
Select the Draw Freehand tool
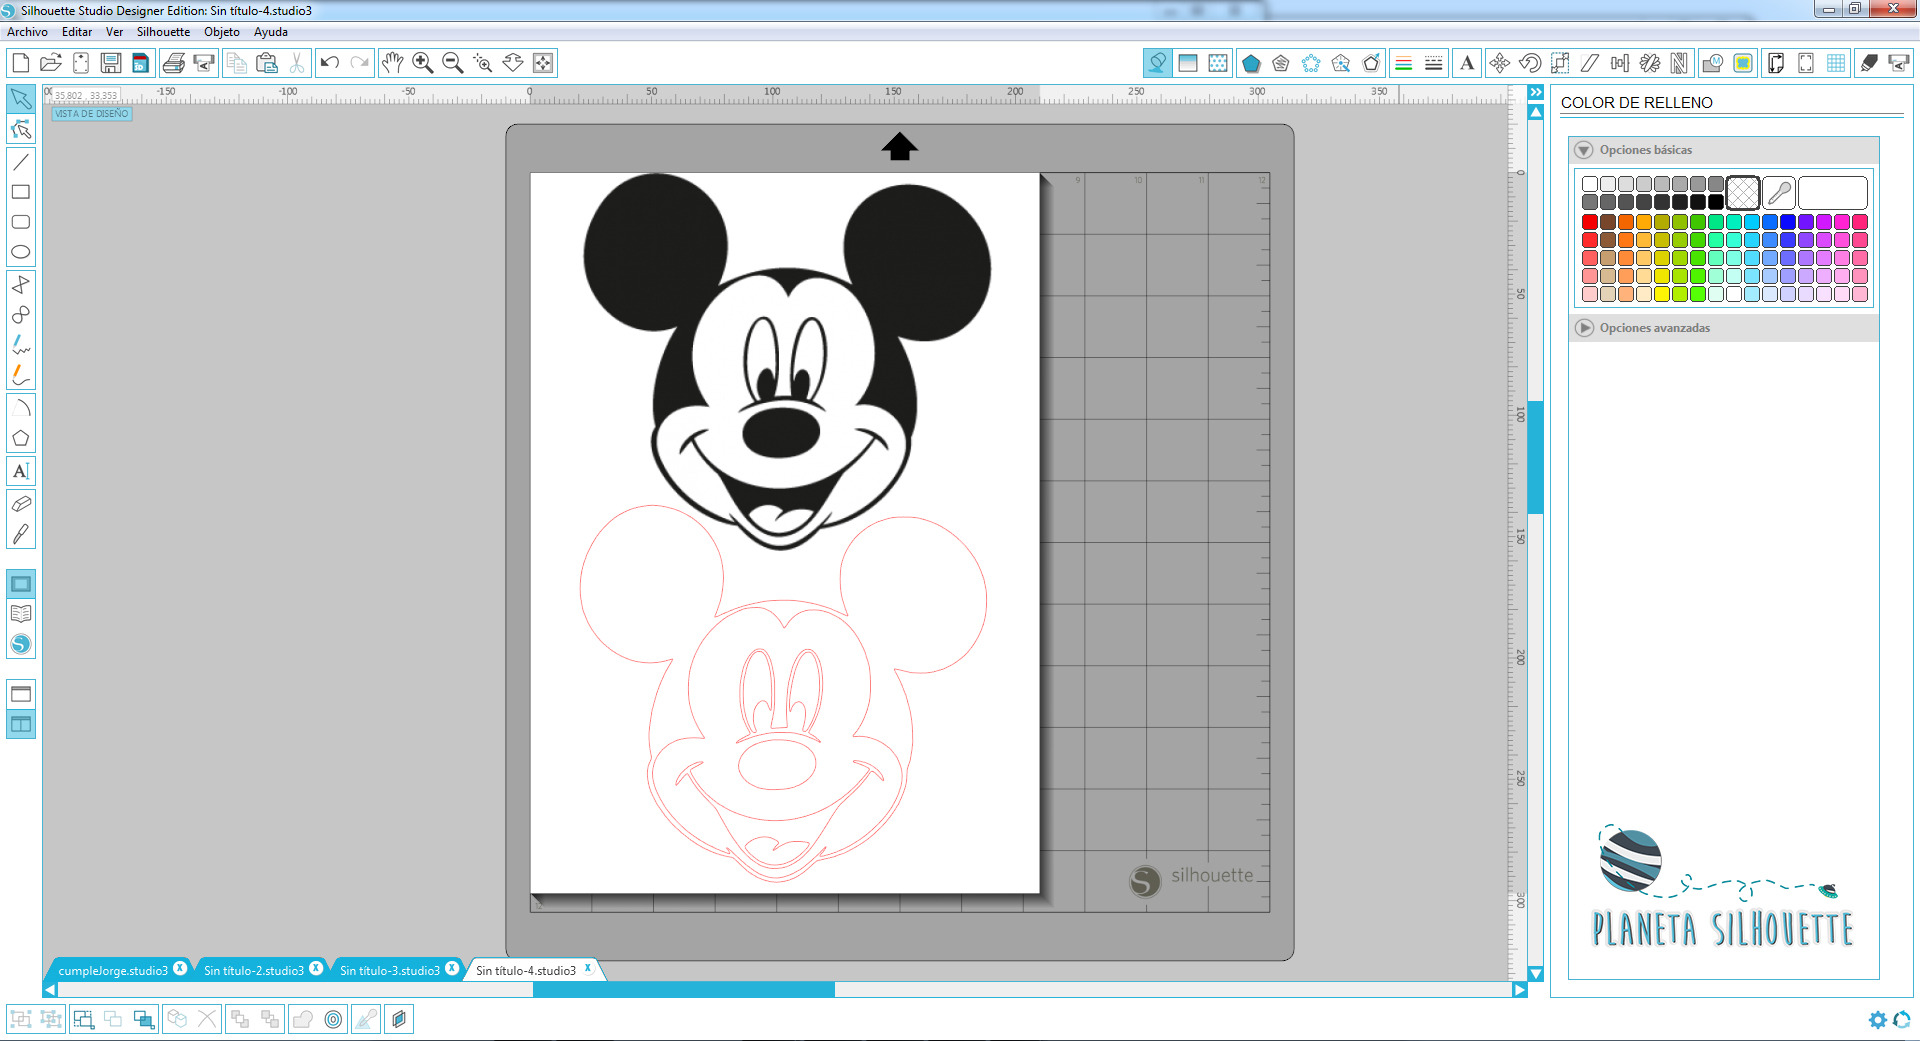(21, 345)
